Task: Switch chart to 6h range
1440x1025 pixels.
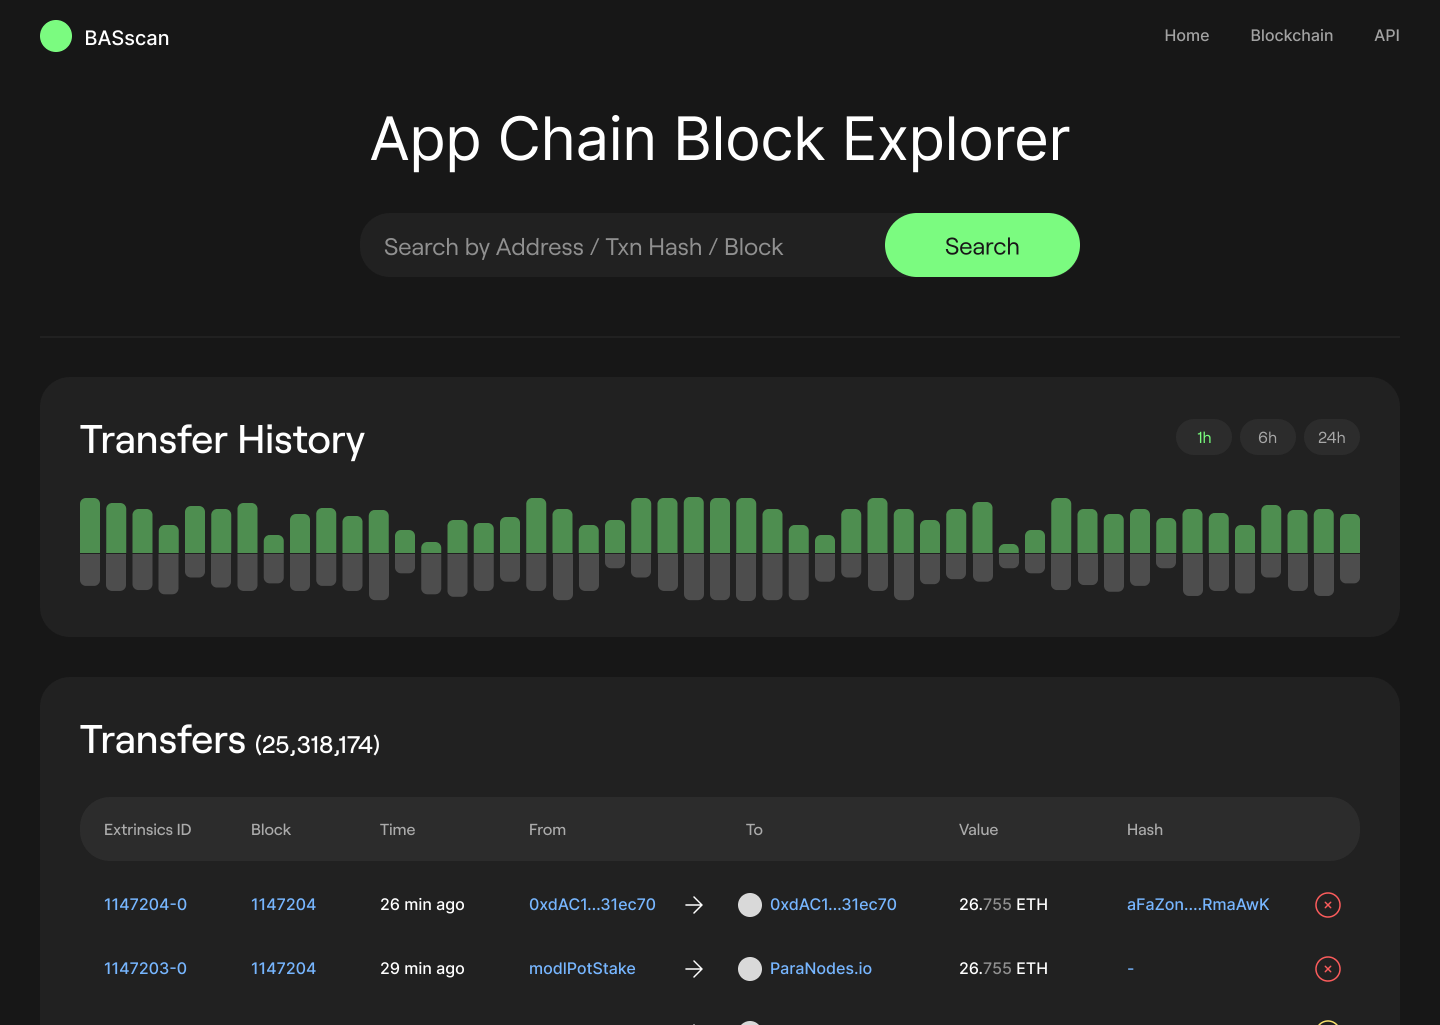Action: [x=1267, y=438]
